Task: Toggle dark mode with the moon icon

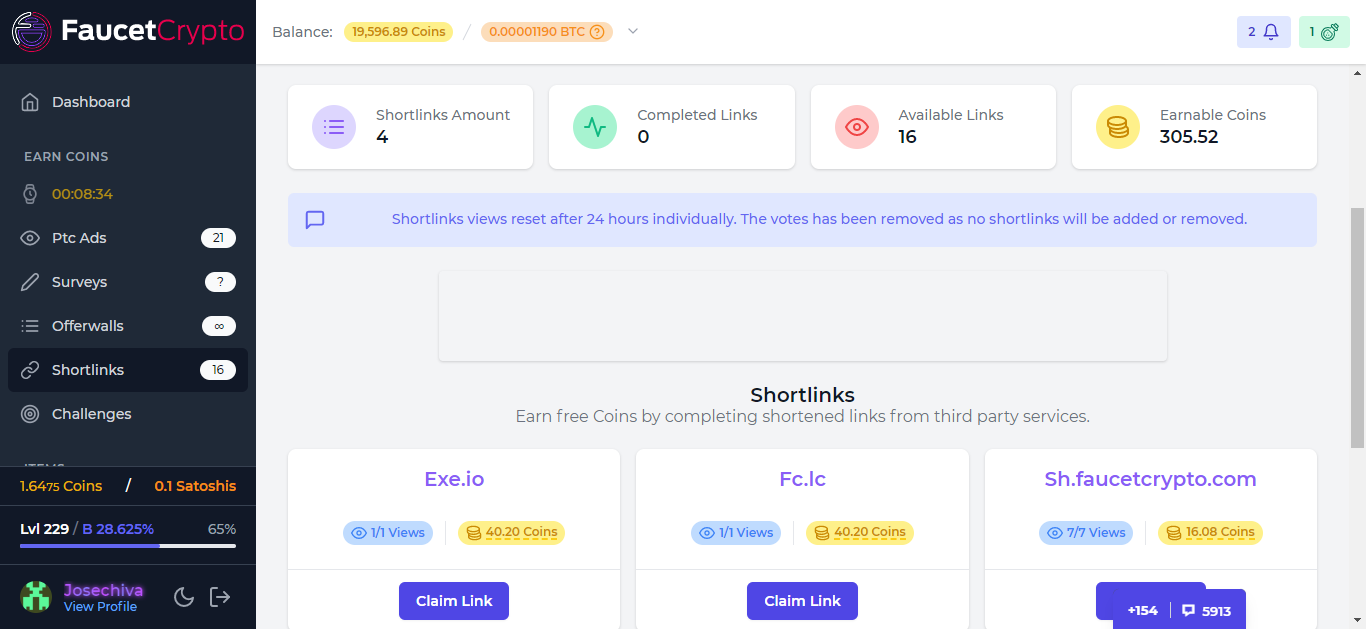Action: pyautogui.click(x=184, y=597)
